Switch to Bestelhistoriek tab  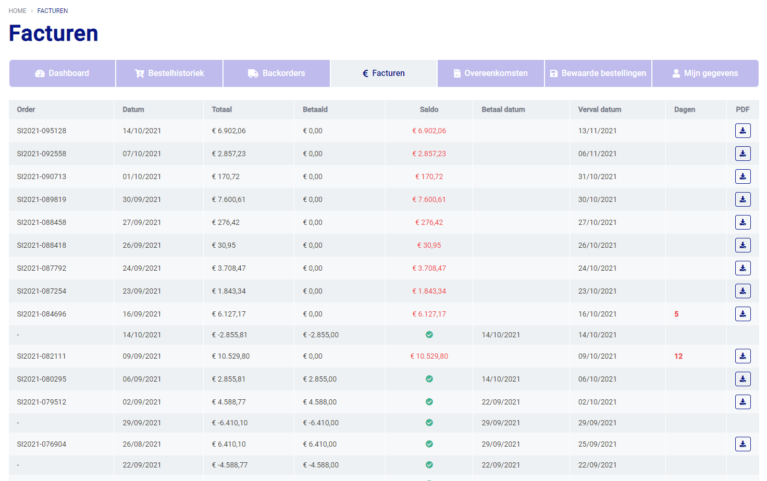pos(168,73)
